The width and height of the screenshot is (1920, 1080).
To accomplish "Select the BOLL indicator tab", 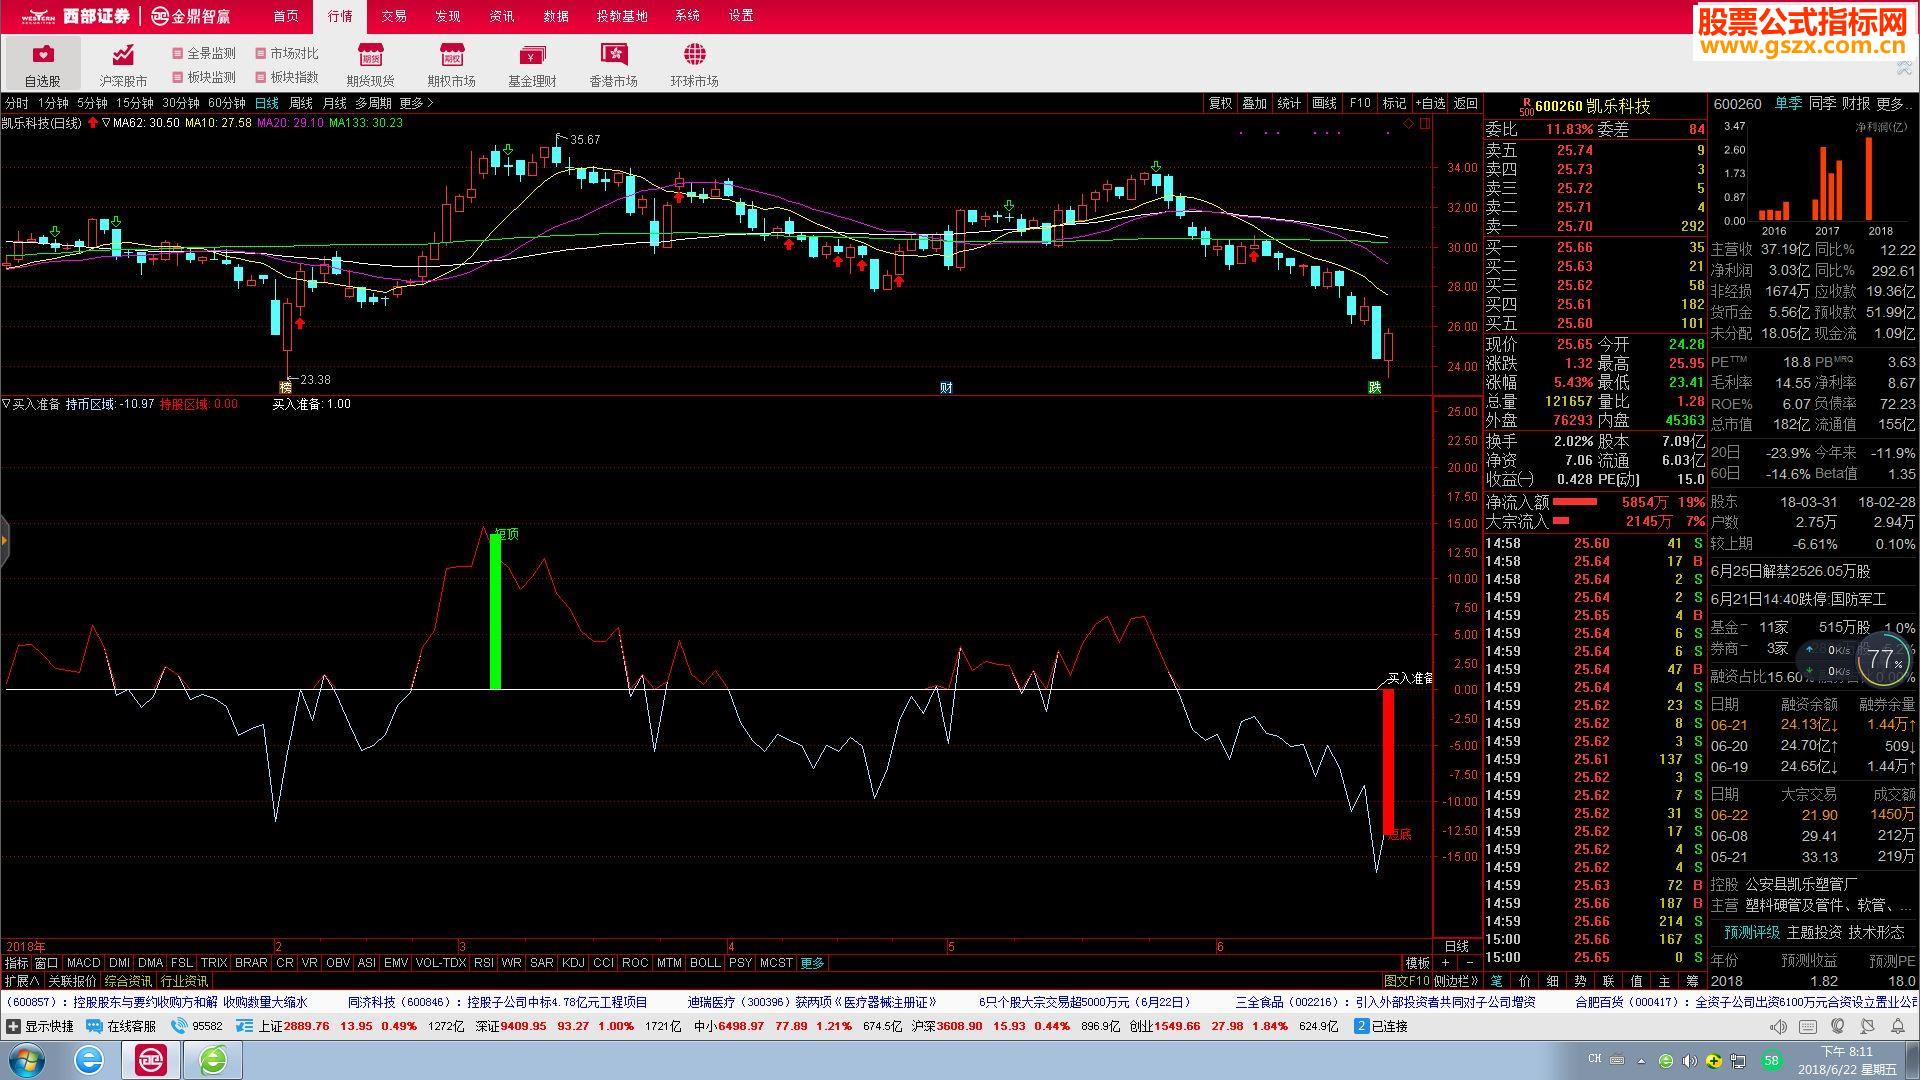I will pos(705,963).
